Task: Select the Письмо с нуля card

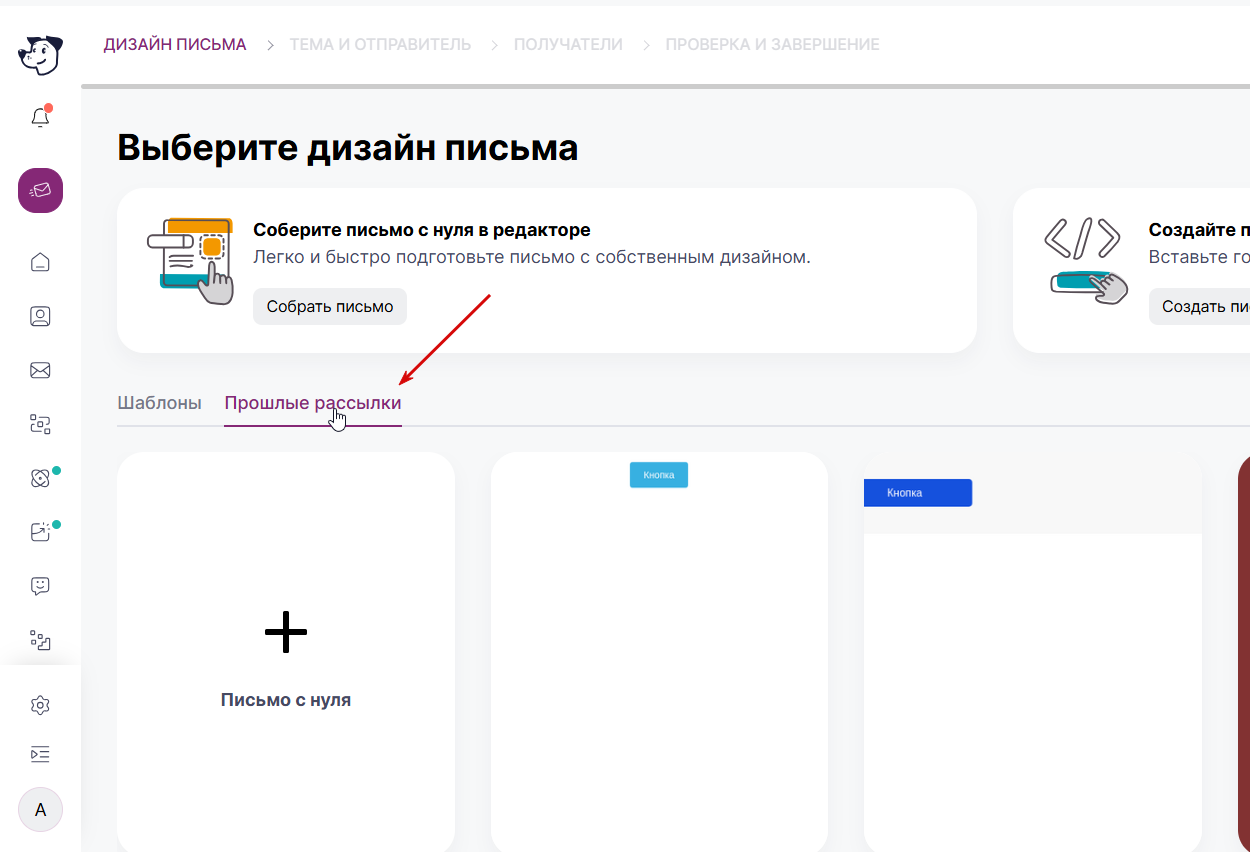Action: [286, 652]
